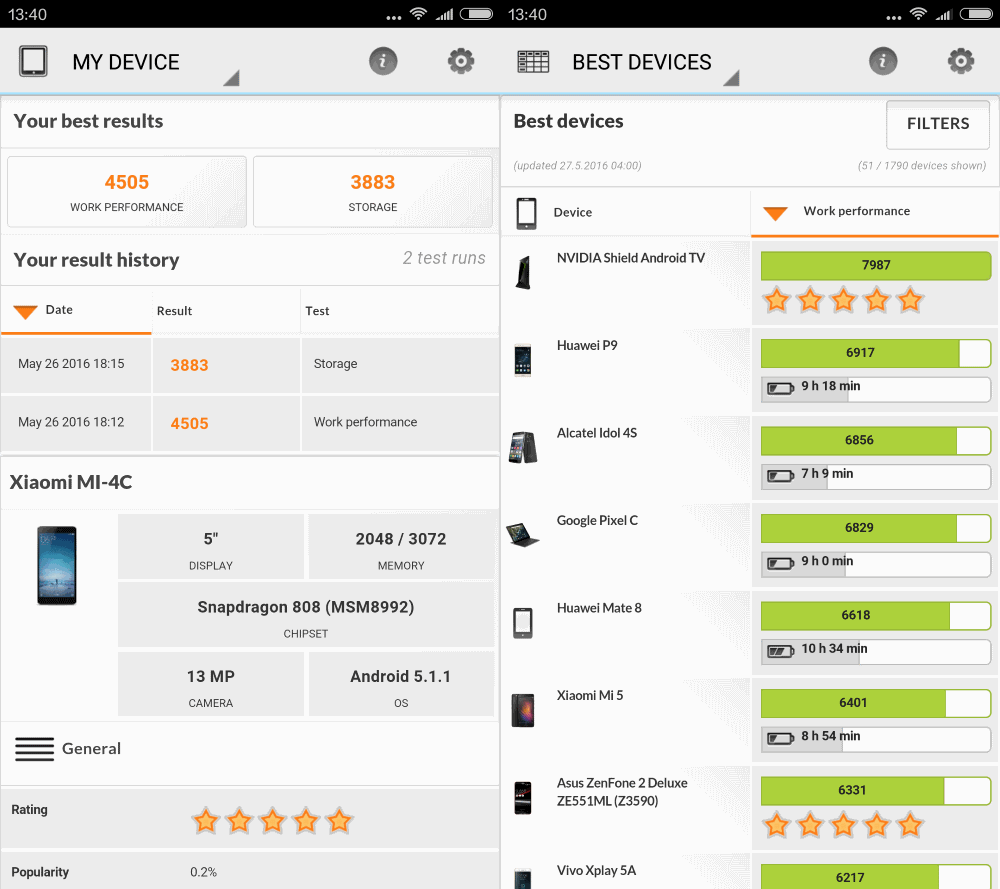This screenshot has height=889, width=1000.
Task: Click the Huawei P9 device thumbnail
Action: (x=523, y=360)
